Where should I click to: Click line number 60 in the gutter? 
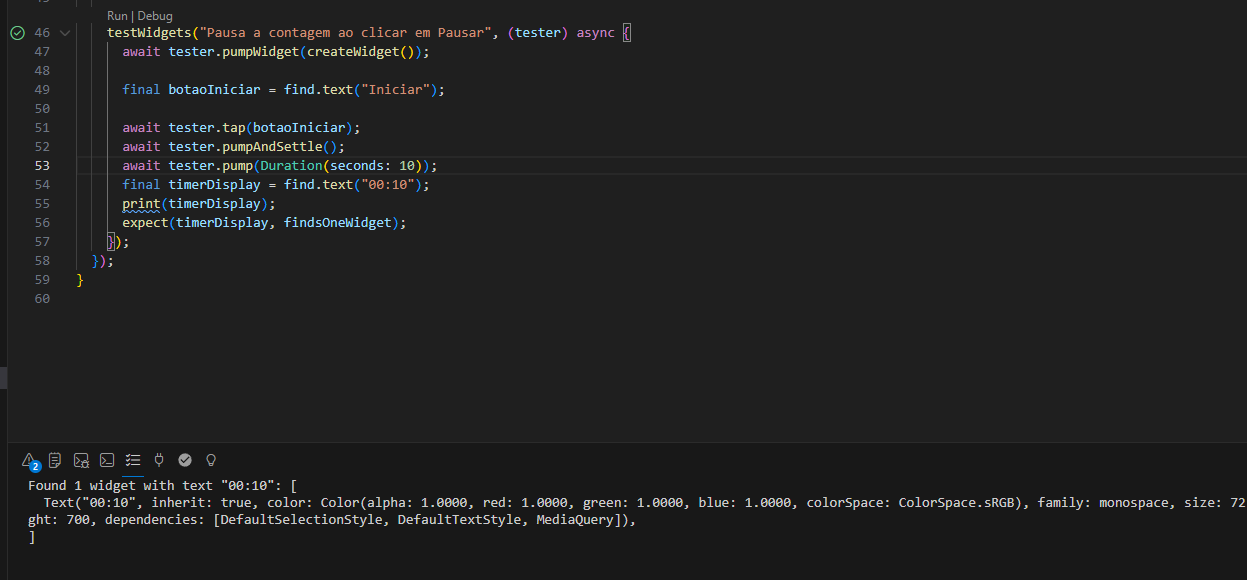tap(42, 298)
